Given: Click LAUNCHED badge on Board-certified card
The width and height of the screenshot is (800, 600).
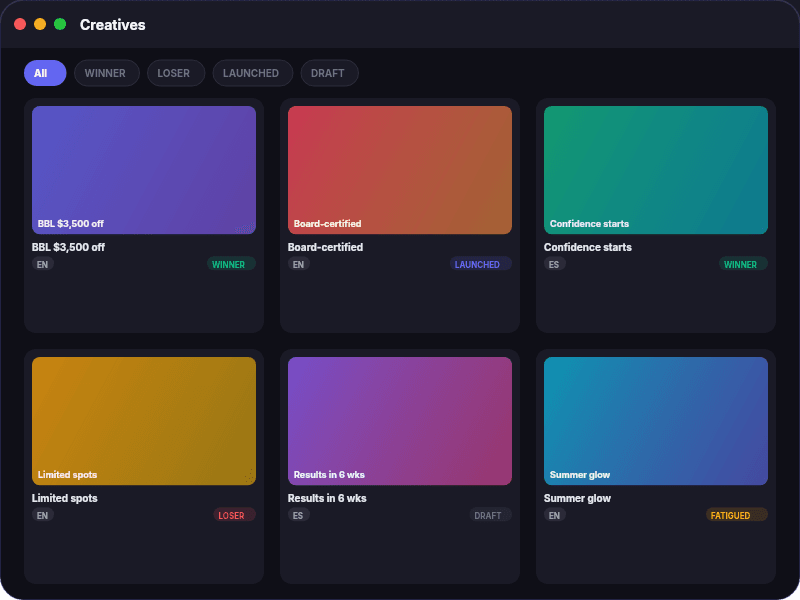Looking at the screenshot, I should pyautogui.click(x=481, y=264).
